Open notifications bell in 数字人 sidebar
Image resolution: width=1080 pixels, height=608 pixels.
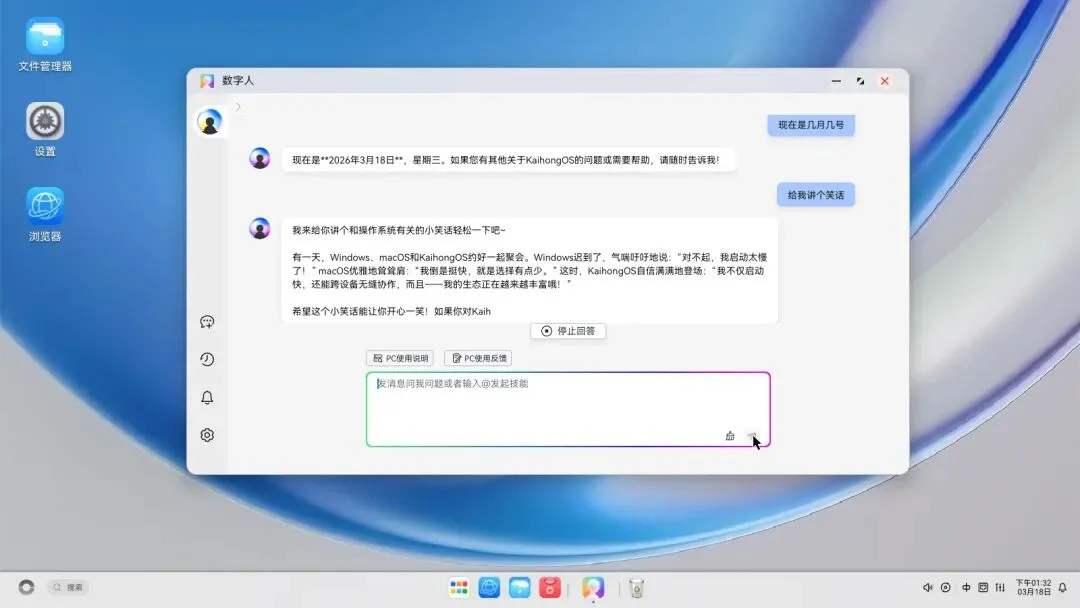coord(207,397)
